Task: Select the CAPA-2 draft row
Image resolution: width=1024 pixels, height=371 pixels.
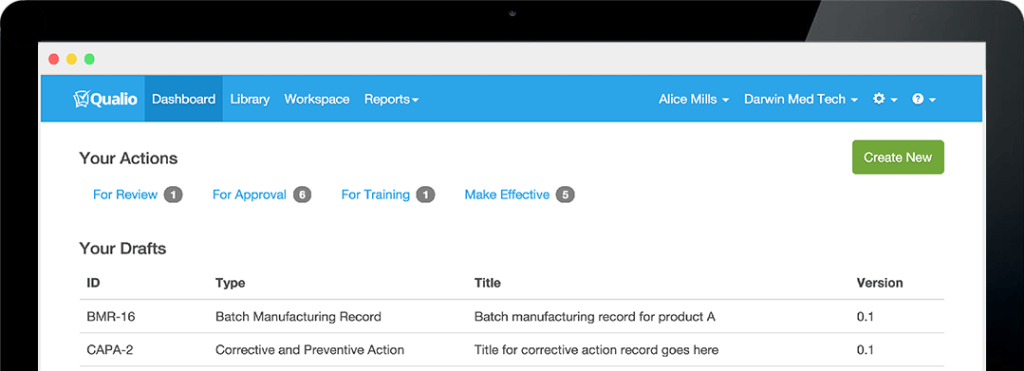Action: [x=511, y=350]
